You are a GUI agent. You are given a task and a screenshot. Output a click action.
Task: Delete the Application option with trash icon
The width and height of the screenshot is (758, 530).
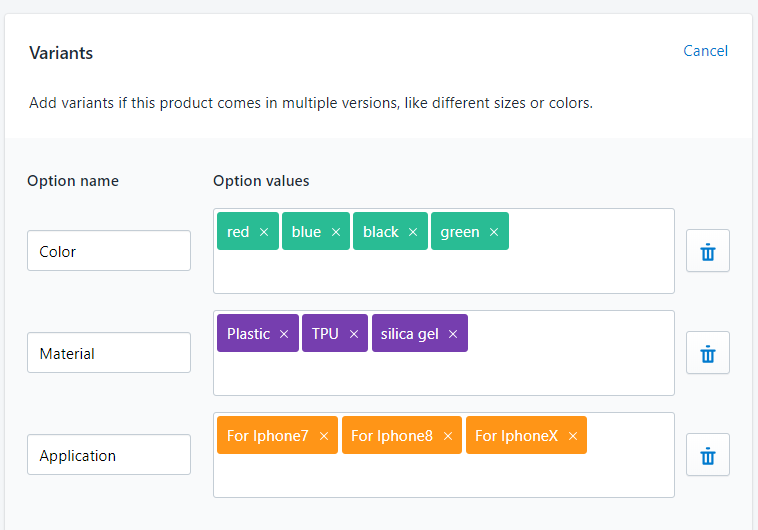tap(708, 455)
